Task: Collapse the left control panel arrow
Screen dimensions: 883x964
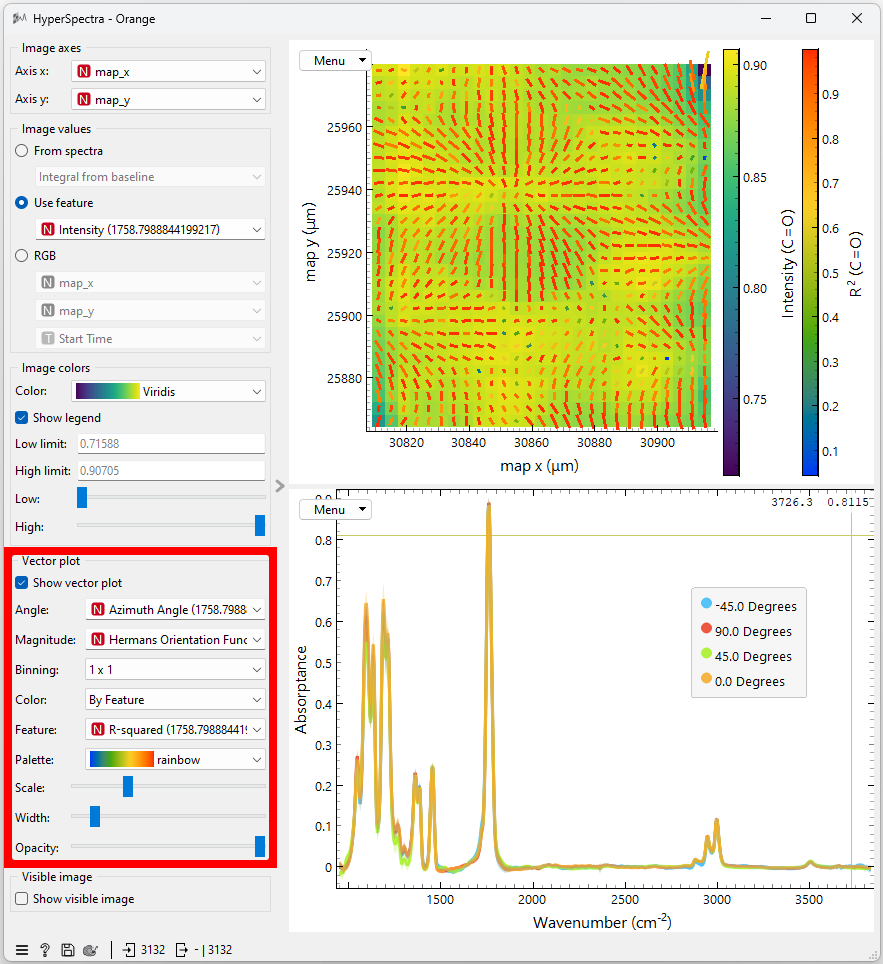Action: click(280, 486)
